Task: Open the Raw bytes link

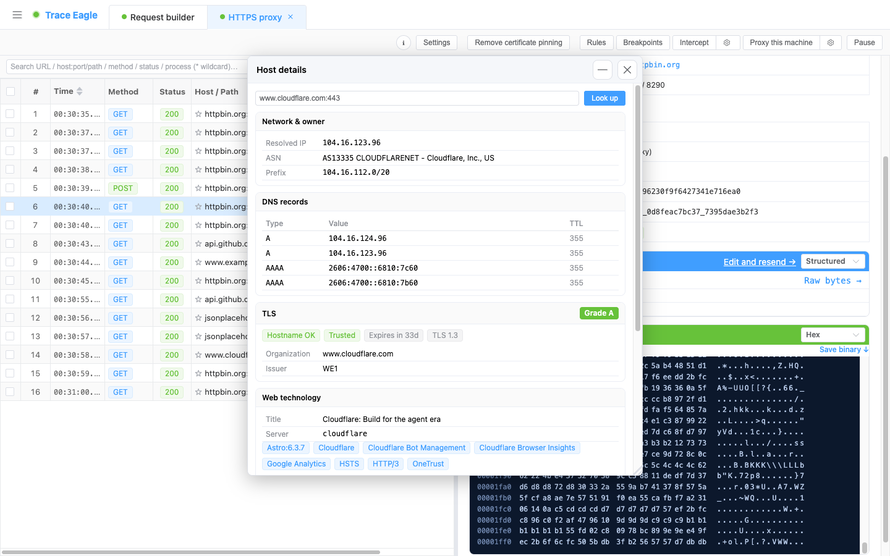Action: click(x=833, y=281)
